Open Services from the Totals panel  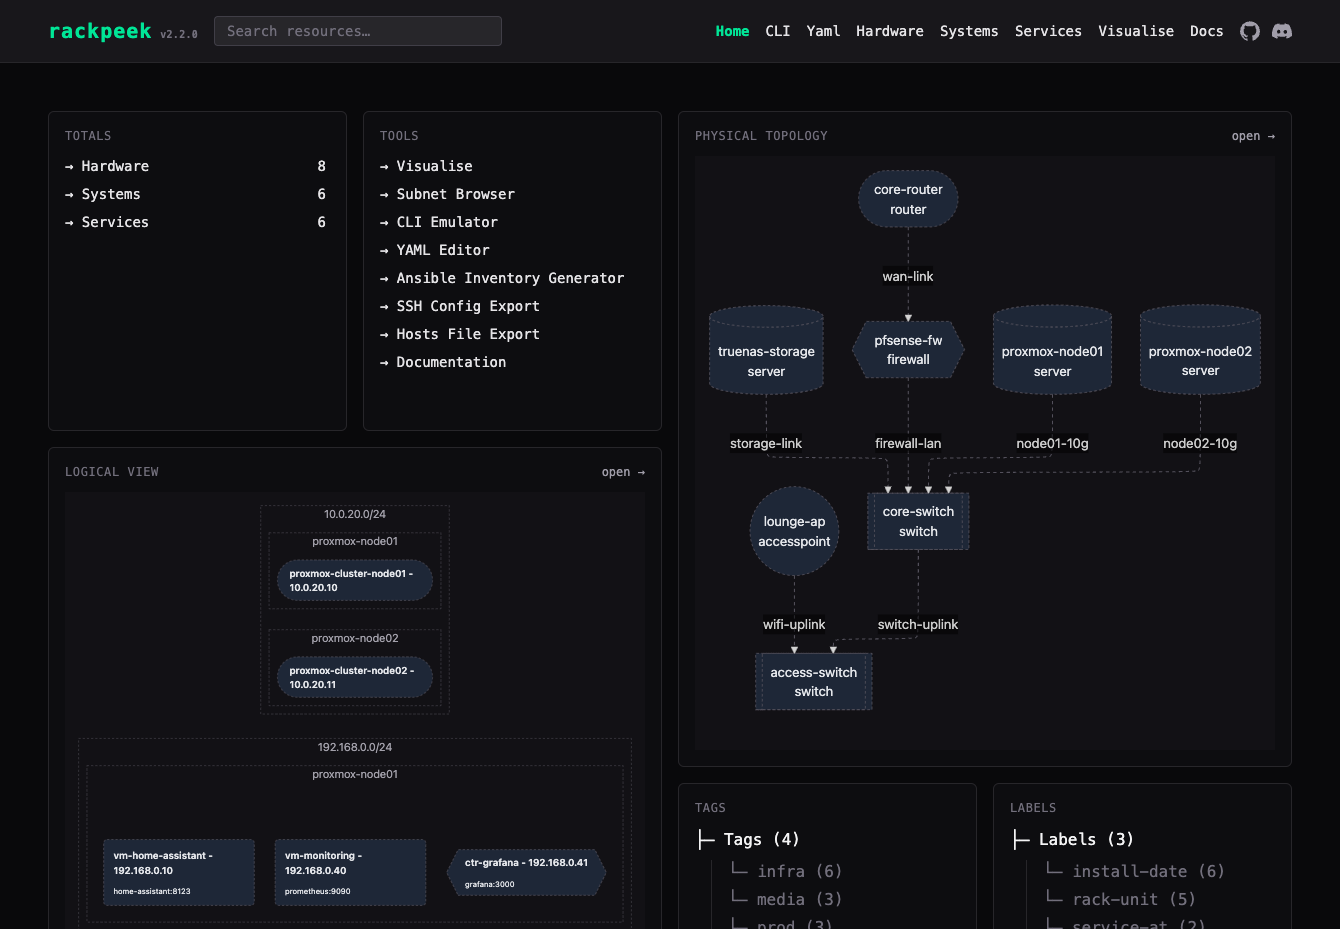coord(197,222)
